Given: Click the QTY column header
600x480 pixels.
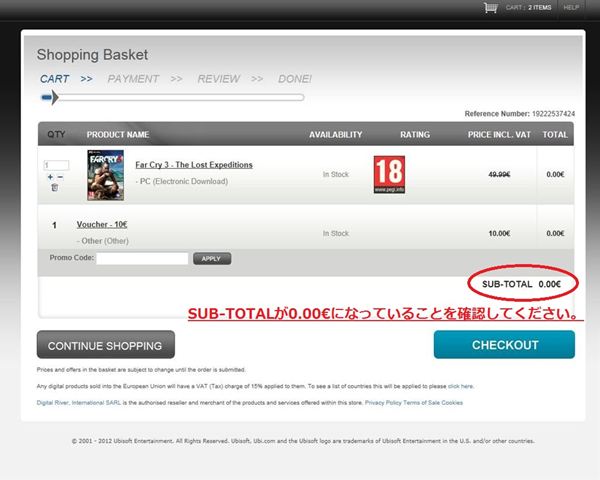Looking at the screenshot, I should (56, 134).
